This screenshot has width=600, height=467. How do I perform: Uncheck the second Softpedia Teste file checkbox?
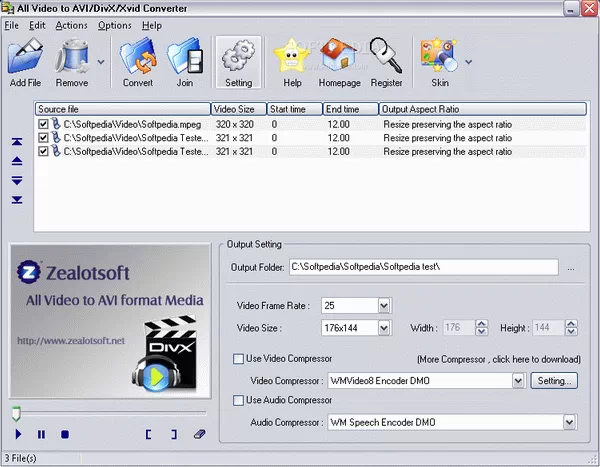(x=43, y=138)
